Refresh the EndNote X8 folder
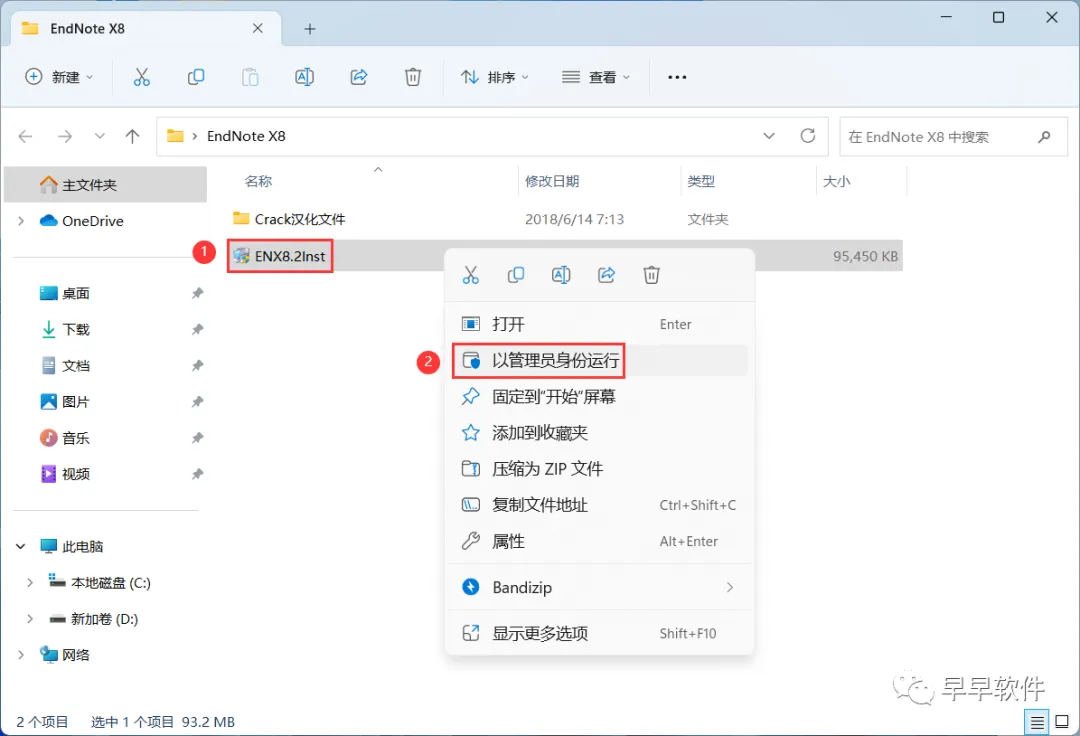This screenshot has height=736, width=1080. [808, 136]
